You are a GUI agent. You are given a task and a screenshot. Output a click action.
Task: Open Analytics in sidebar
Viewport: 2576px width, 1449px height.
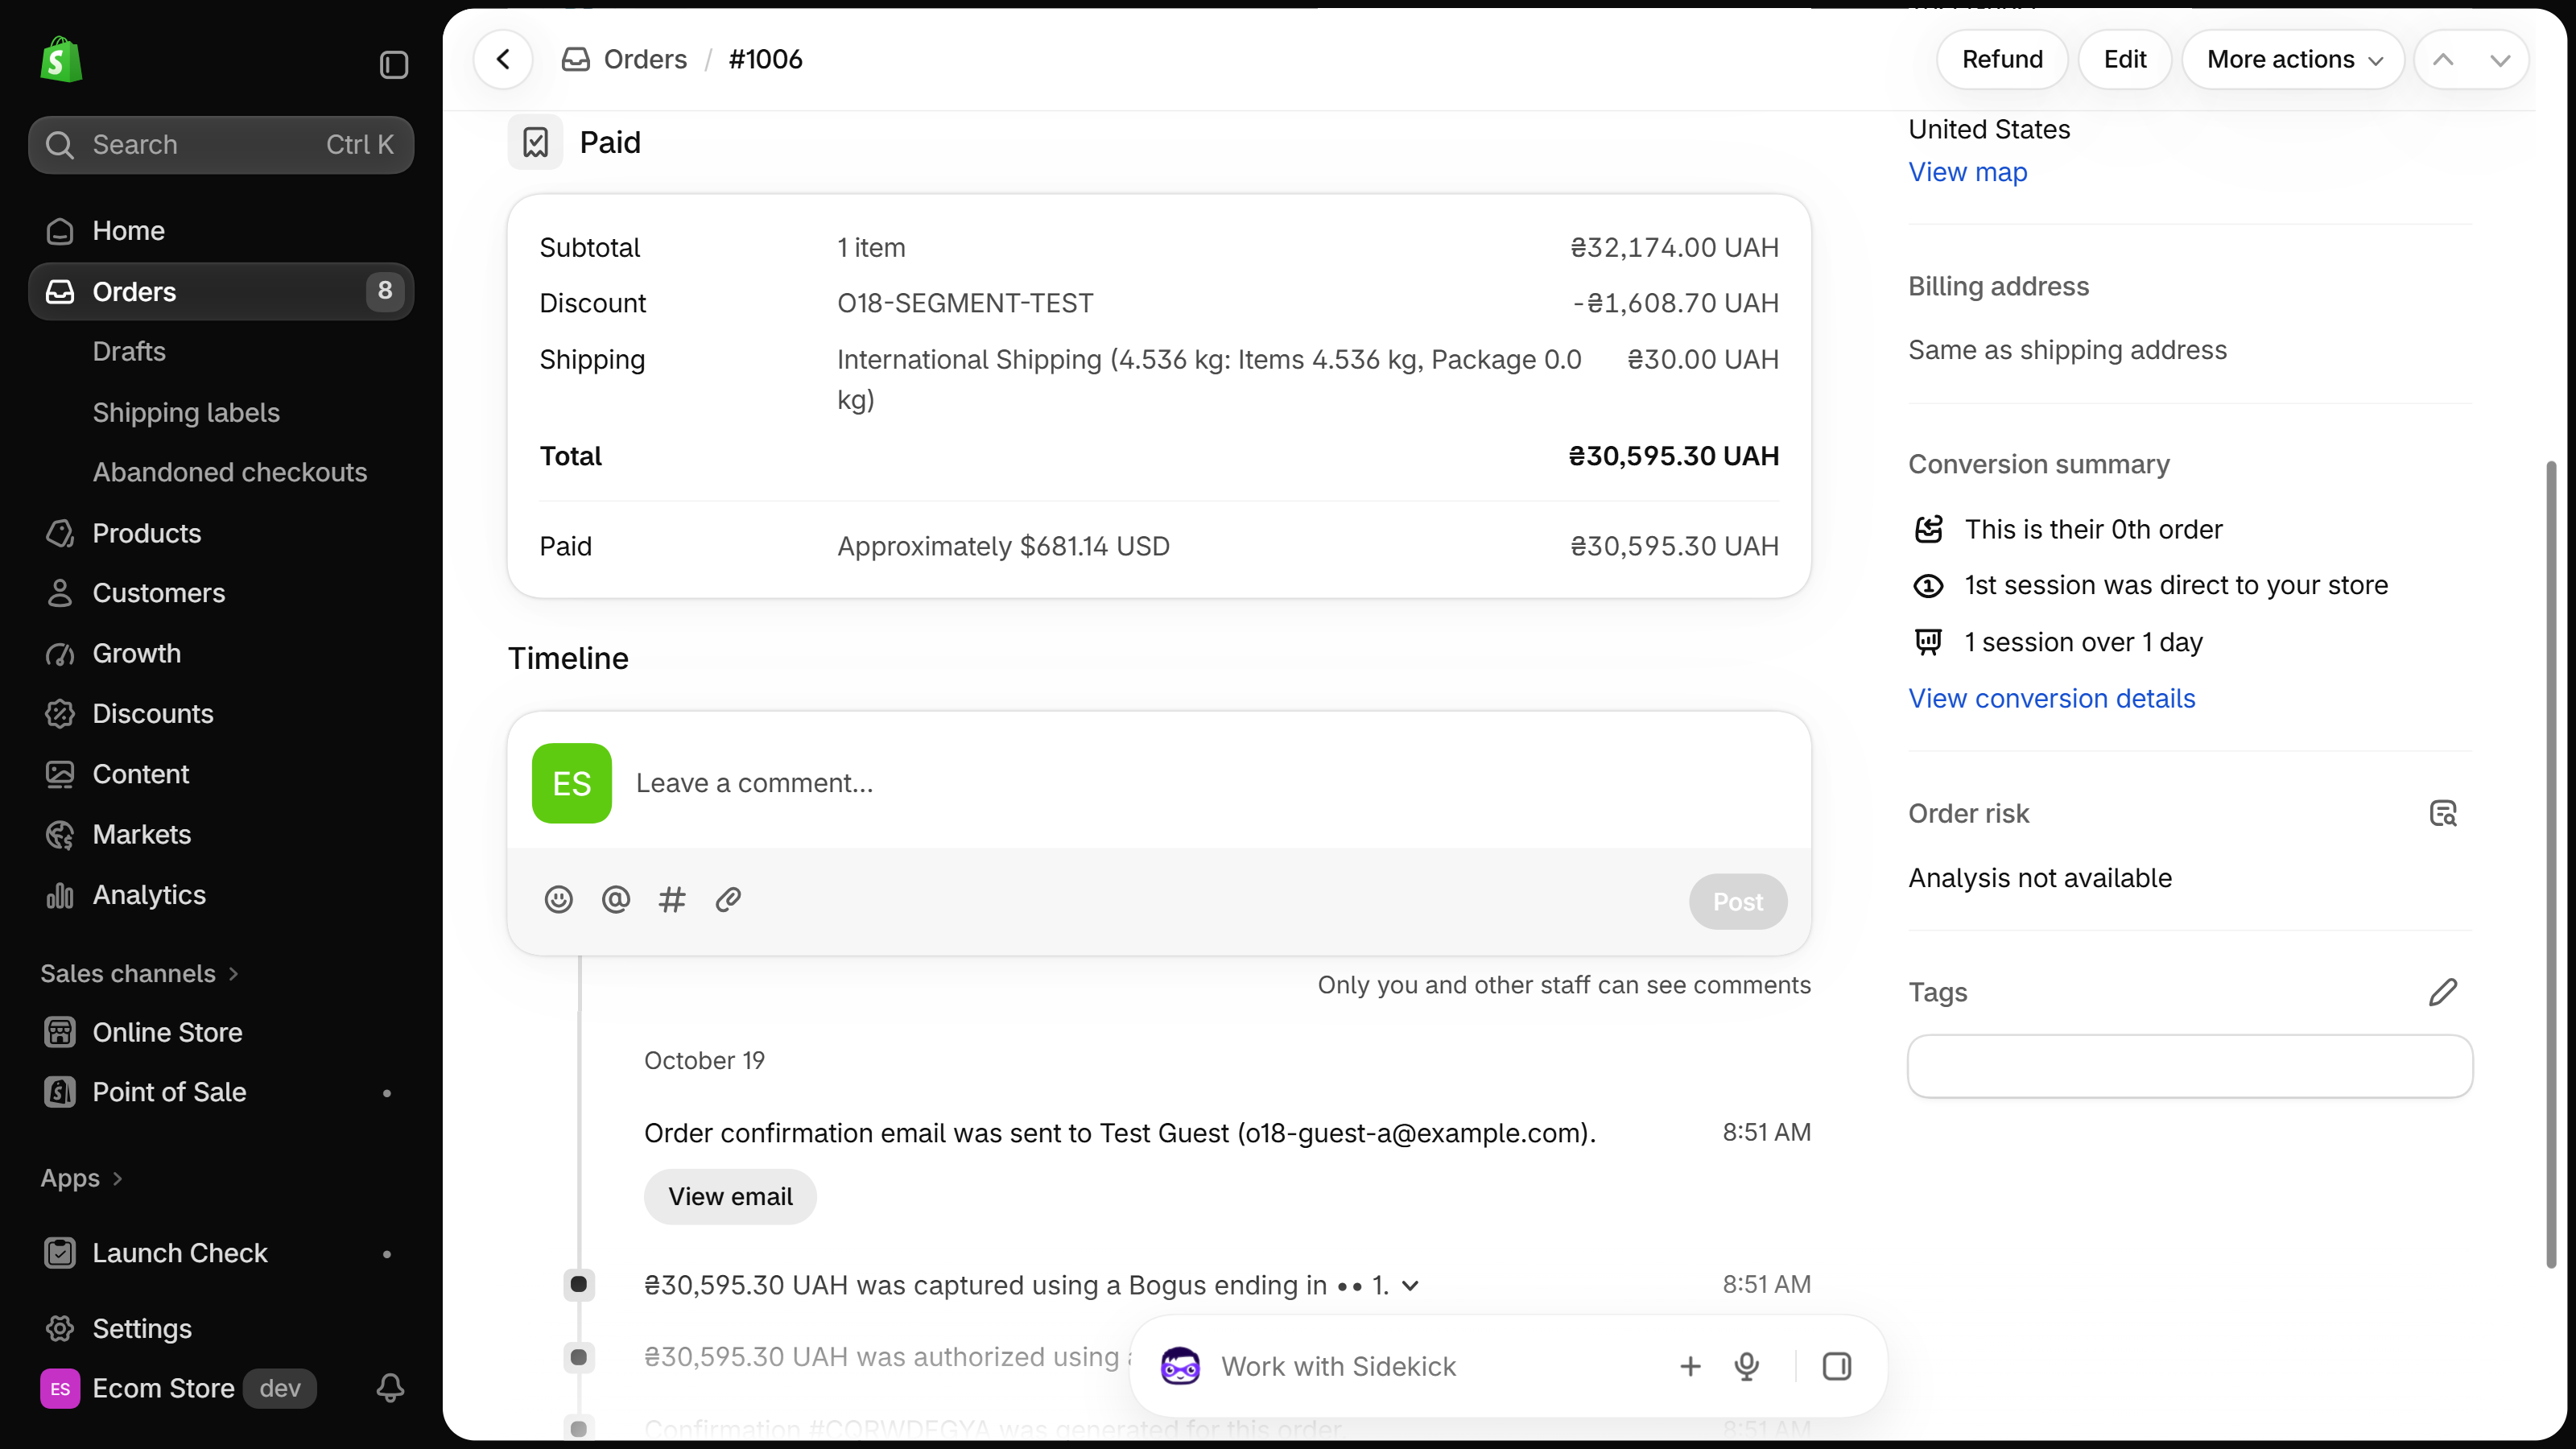click(x=221, y=895)
